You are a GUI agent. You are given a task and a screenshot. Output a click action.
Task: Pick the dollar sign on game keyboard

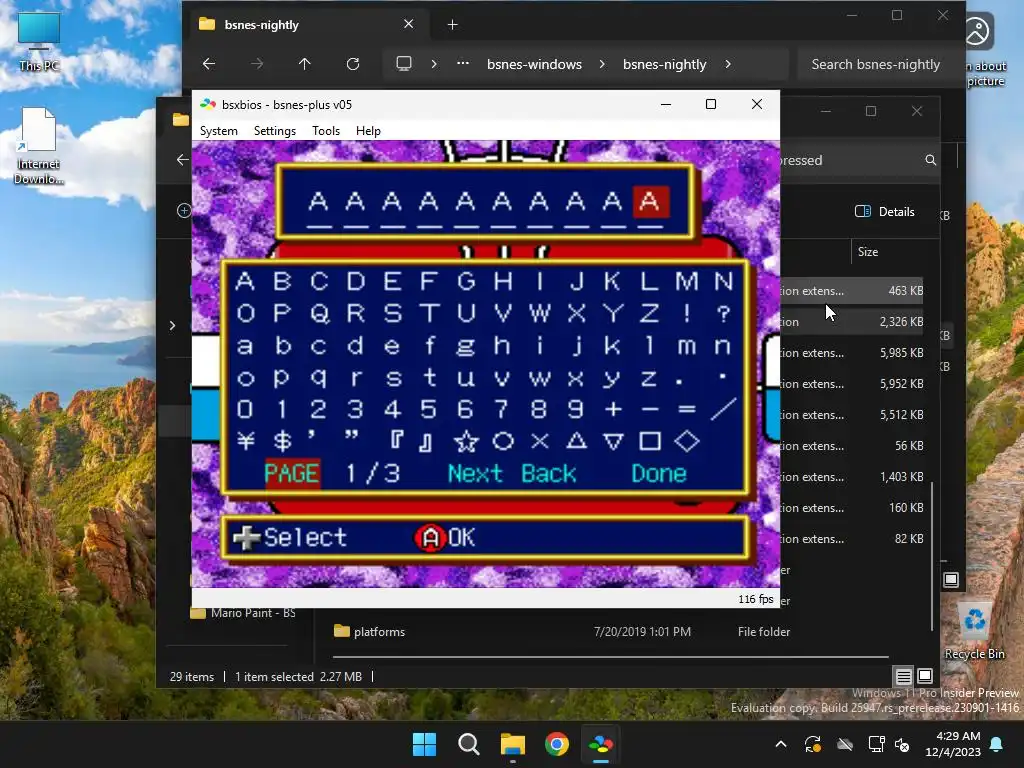pyautogui.click(x=282, y=441)
